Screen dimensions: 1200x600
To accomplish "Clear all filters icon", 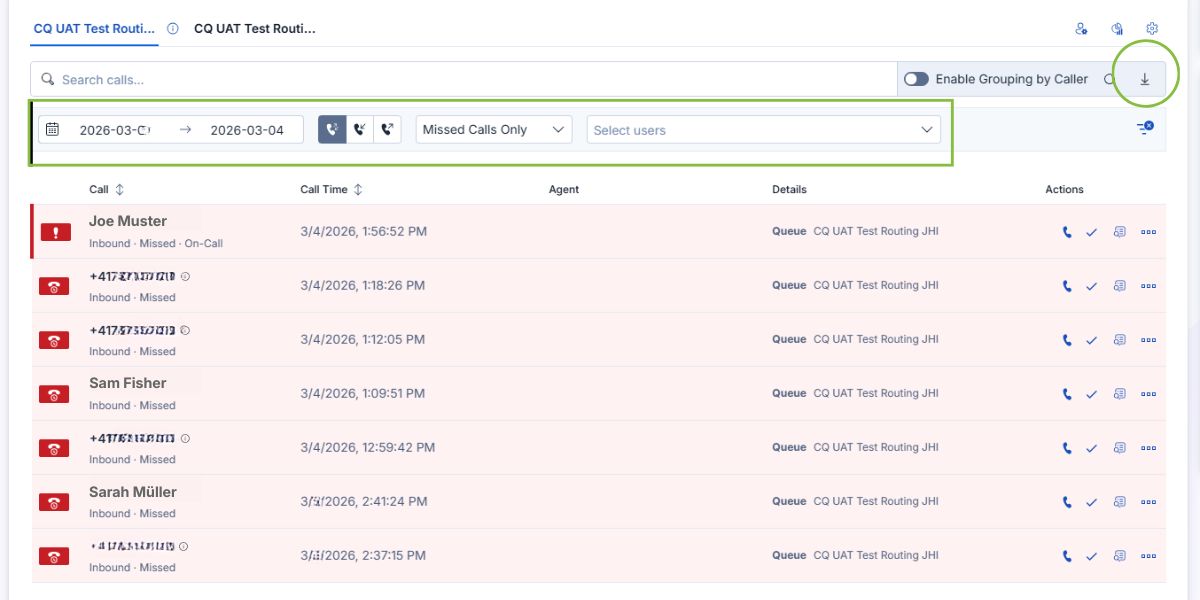I will coord(1145,128).
